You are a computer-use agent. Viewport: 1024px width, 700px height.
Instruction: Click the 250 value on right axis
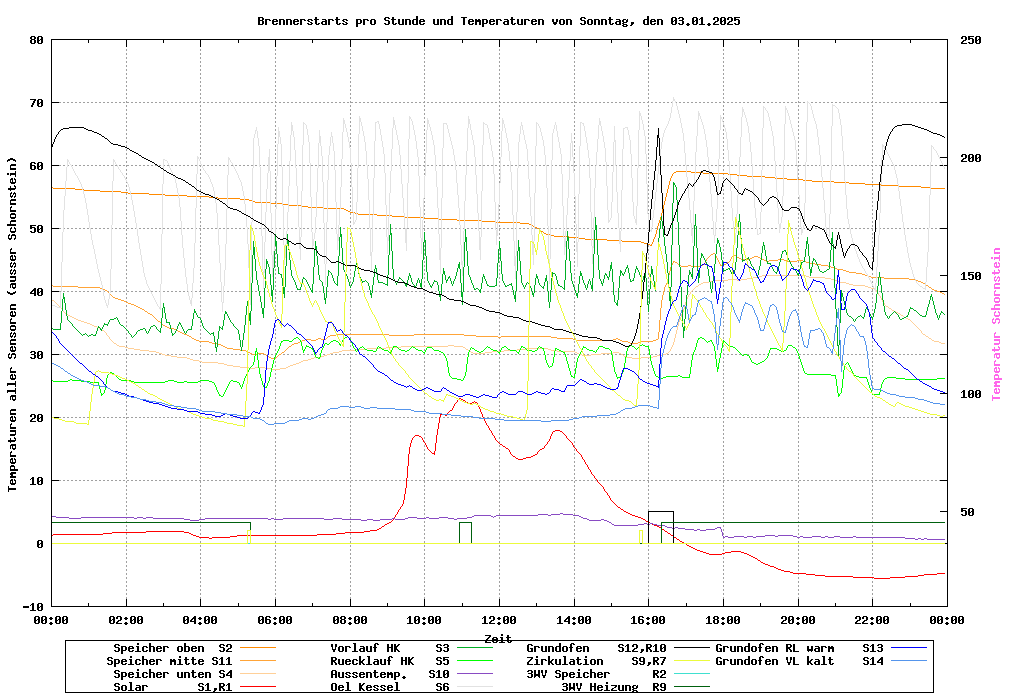click(970, 40)
